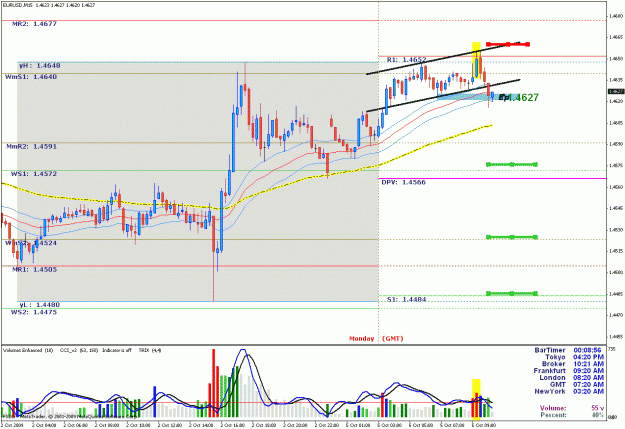
Task: Select the WS1: 1.4572 support label
Action: point(34,174)
